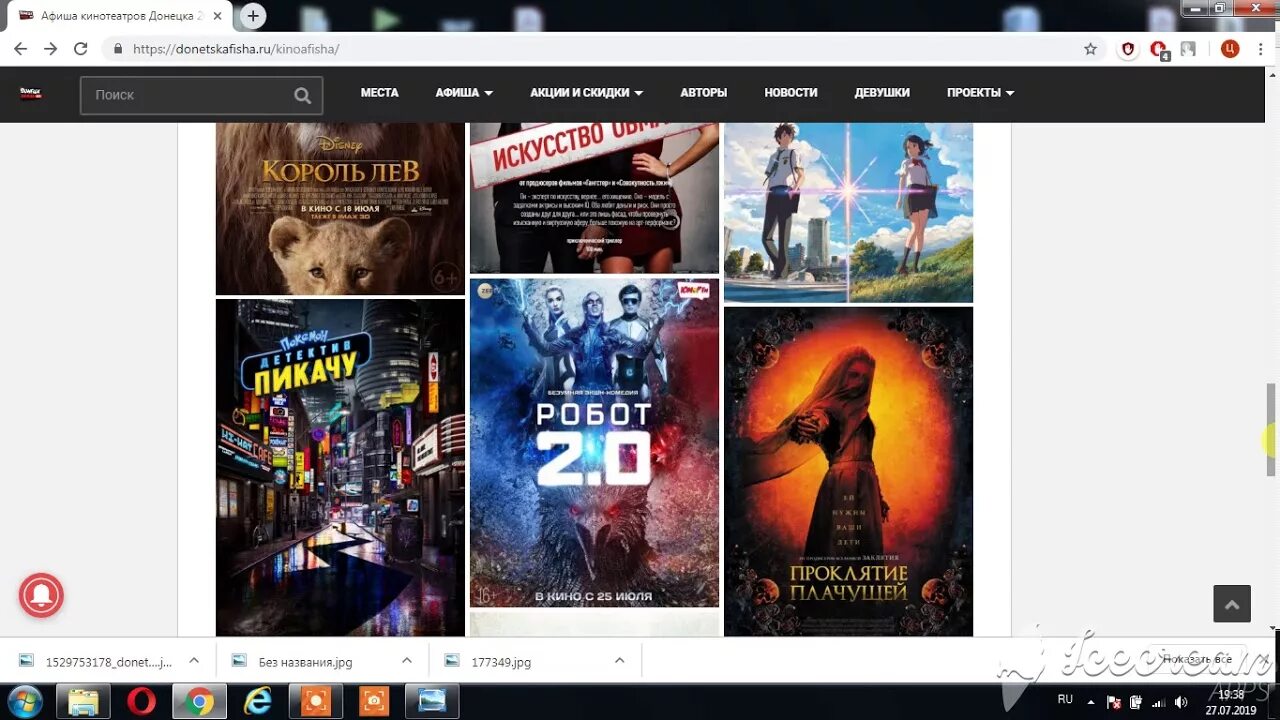
Task: Click the RU language indicator
Action: (x=1065, y=699)
